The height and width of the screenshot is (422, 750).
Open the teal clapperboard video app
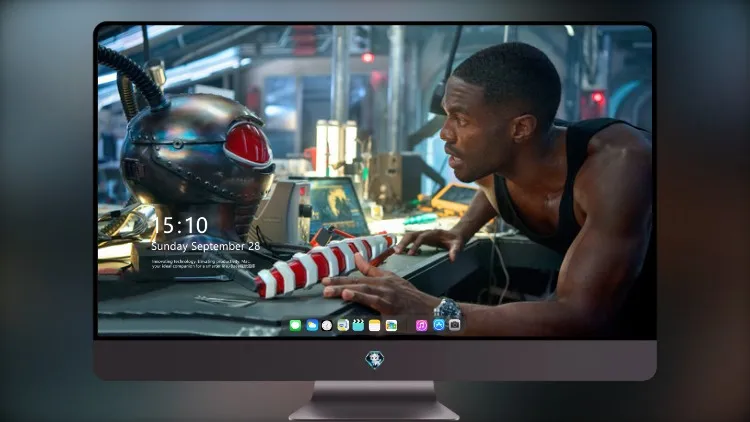tap(358, 325)
